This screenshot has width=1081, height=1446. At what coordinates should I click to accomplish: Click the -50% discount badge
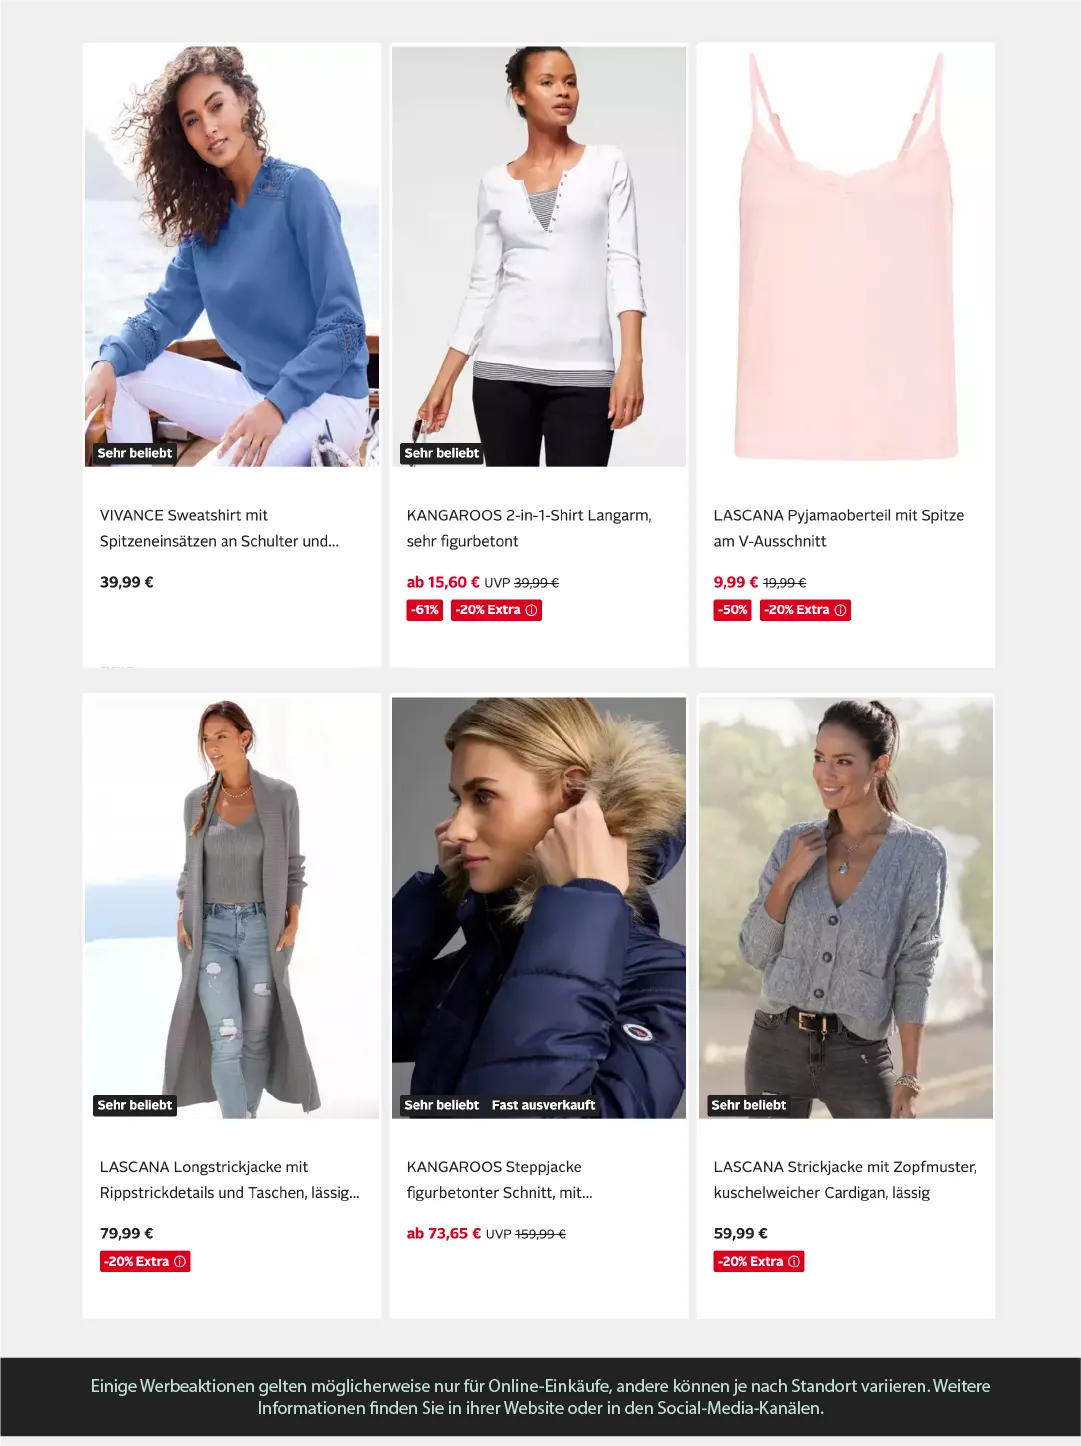733,610
